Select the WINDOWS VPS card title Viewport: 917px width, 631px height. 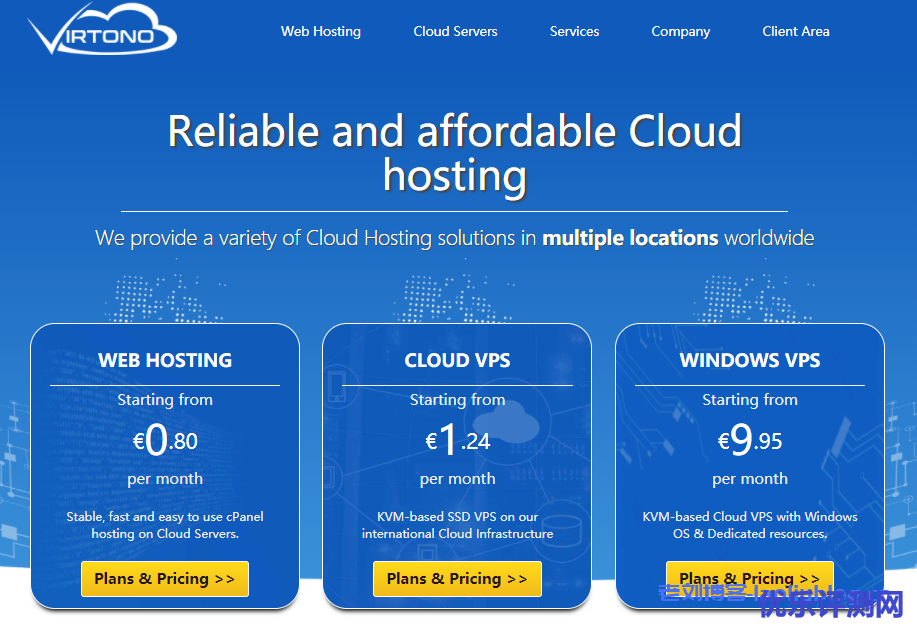[x=750, y=361]
